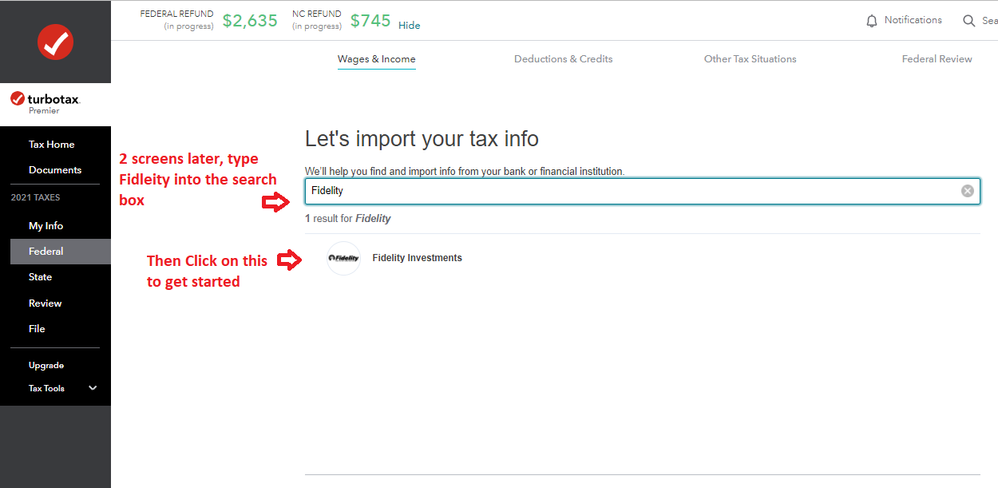This screenshot has width=998, height=488.
Task: Clear the Fidelity search box
Action: [967, 191]
